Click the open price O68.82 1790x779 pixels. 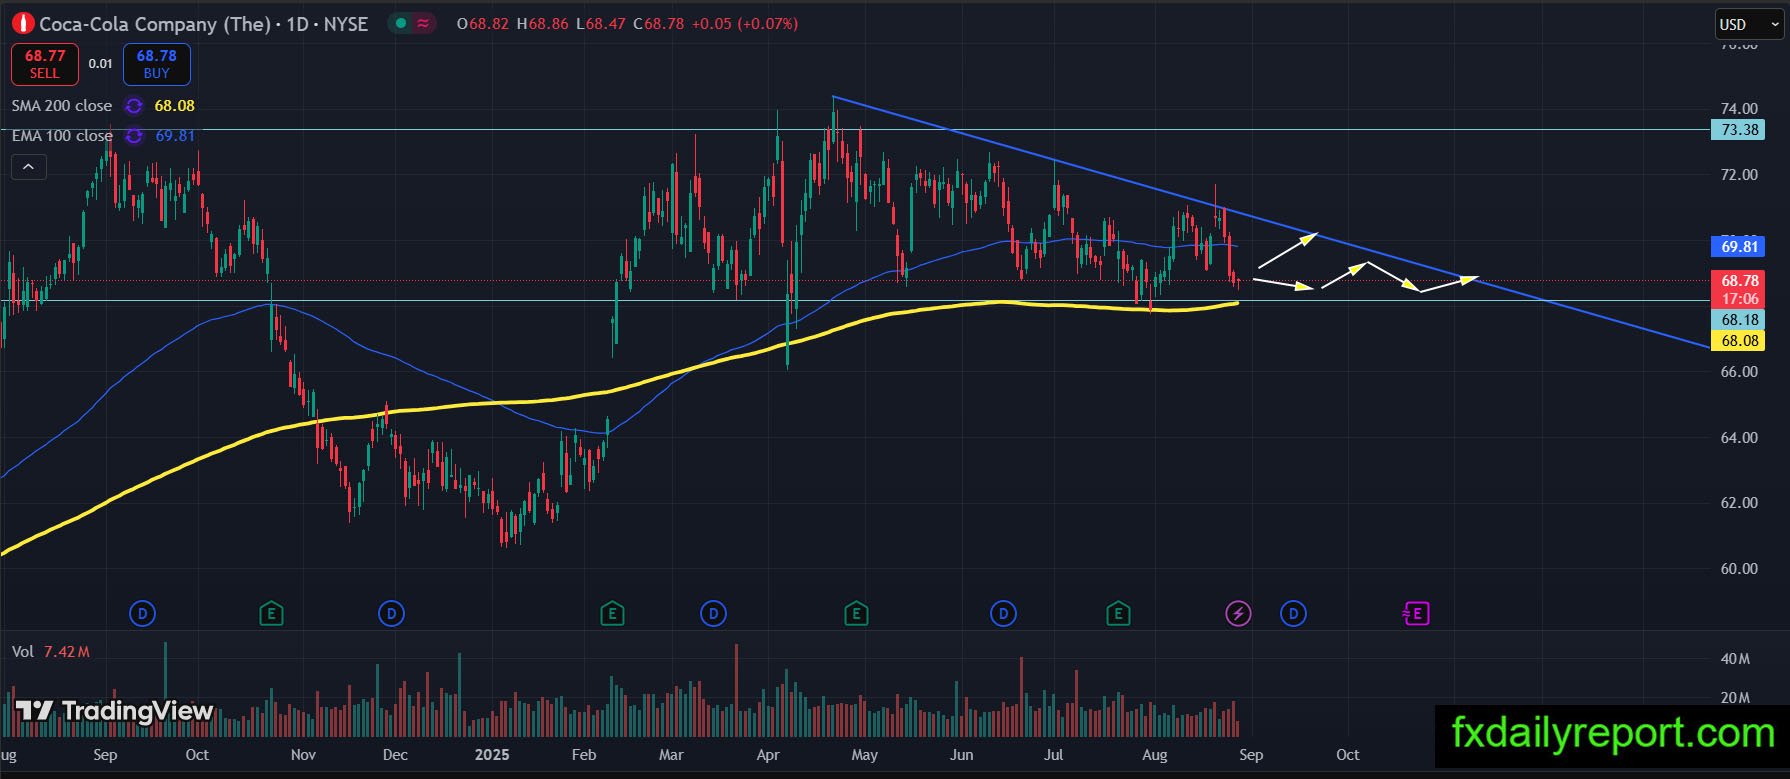pos(483,23)
